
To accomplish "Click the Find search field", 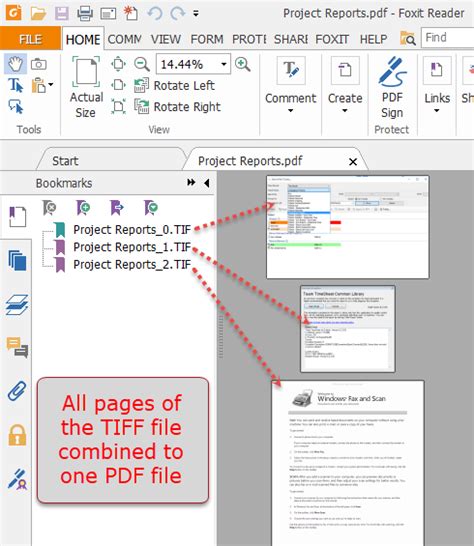I will tap(448, 38).
